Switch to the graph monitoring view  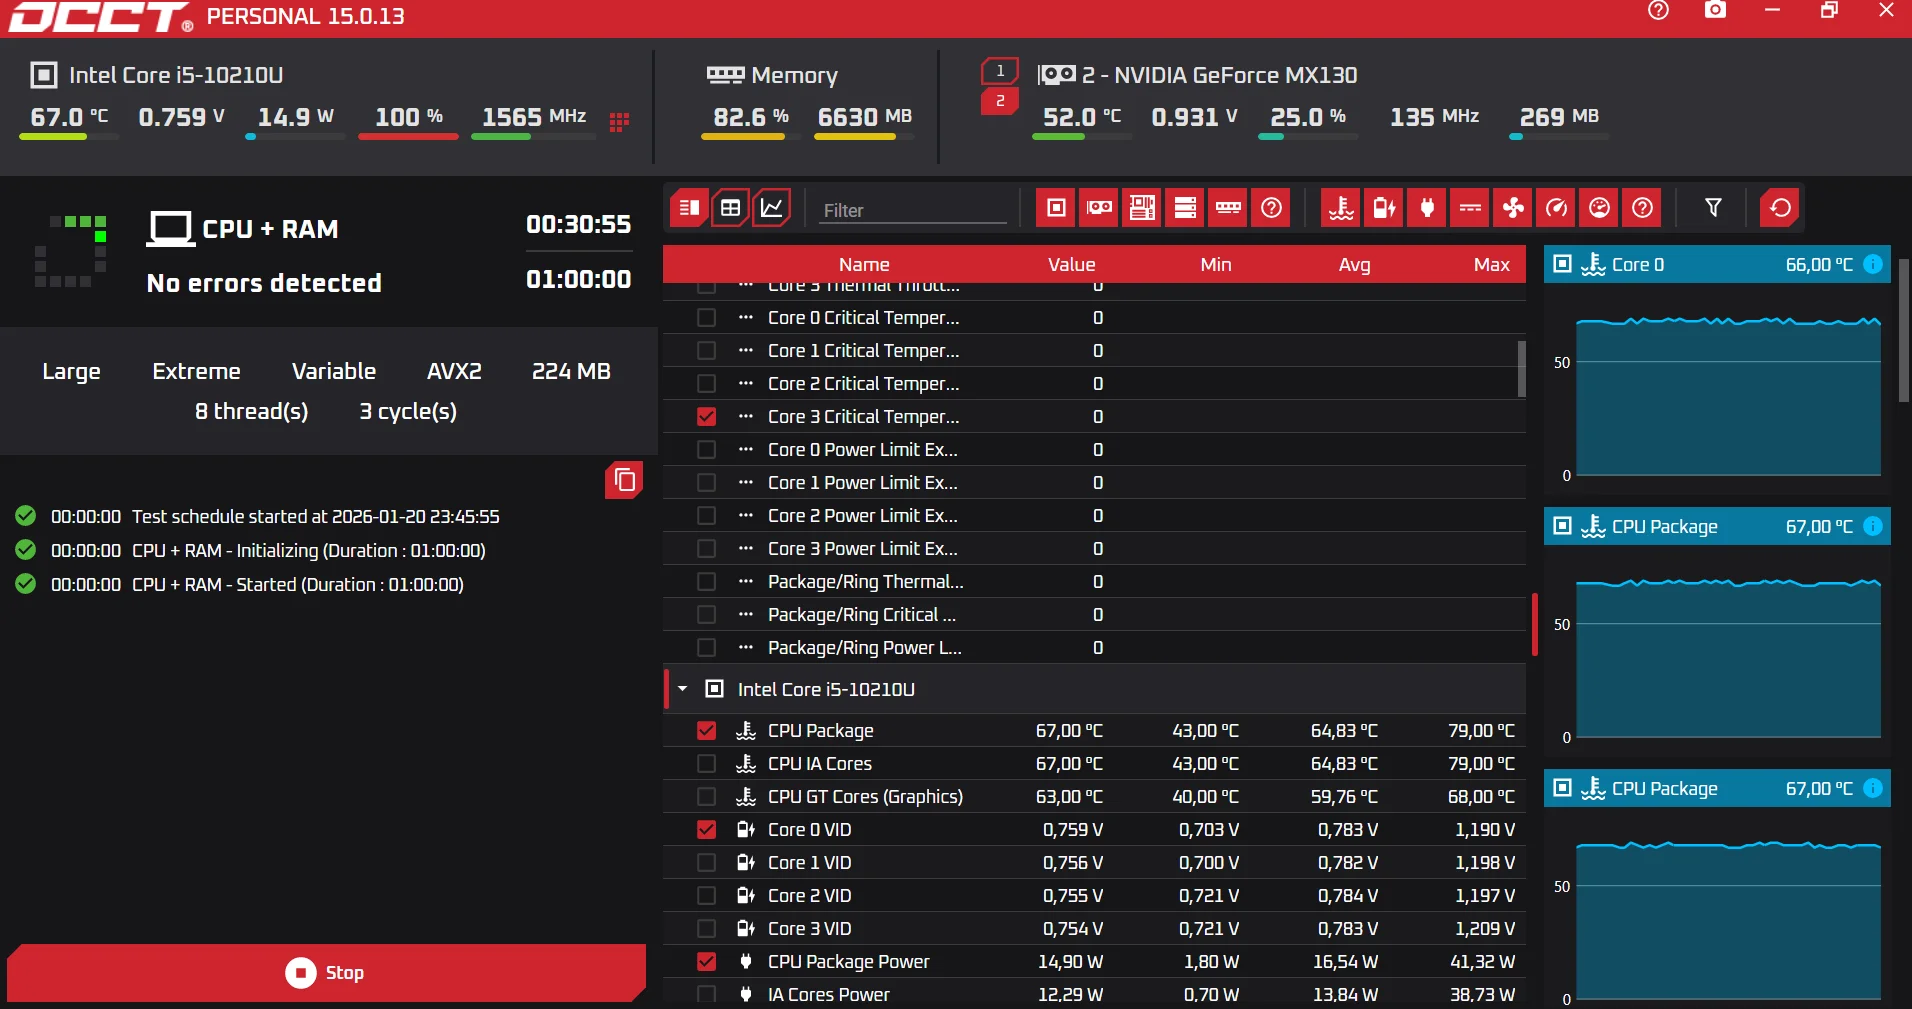coord(772,208)
